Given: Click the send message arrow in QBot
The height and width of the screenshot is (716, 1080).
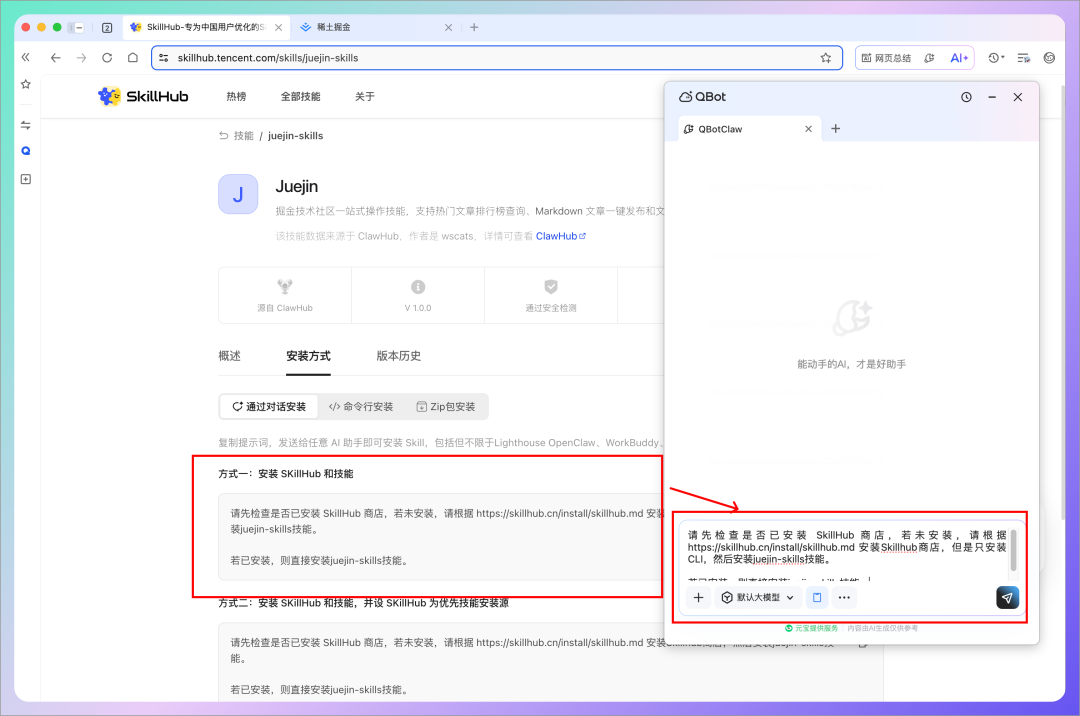Looking at the screenshot, I should (x=1007, y=598).
